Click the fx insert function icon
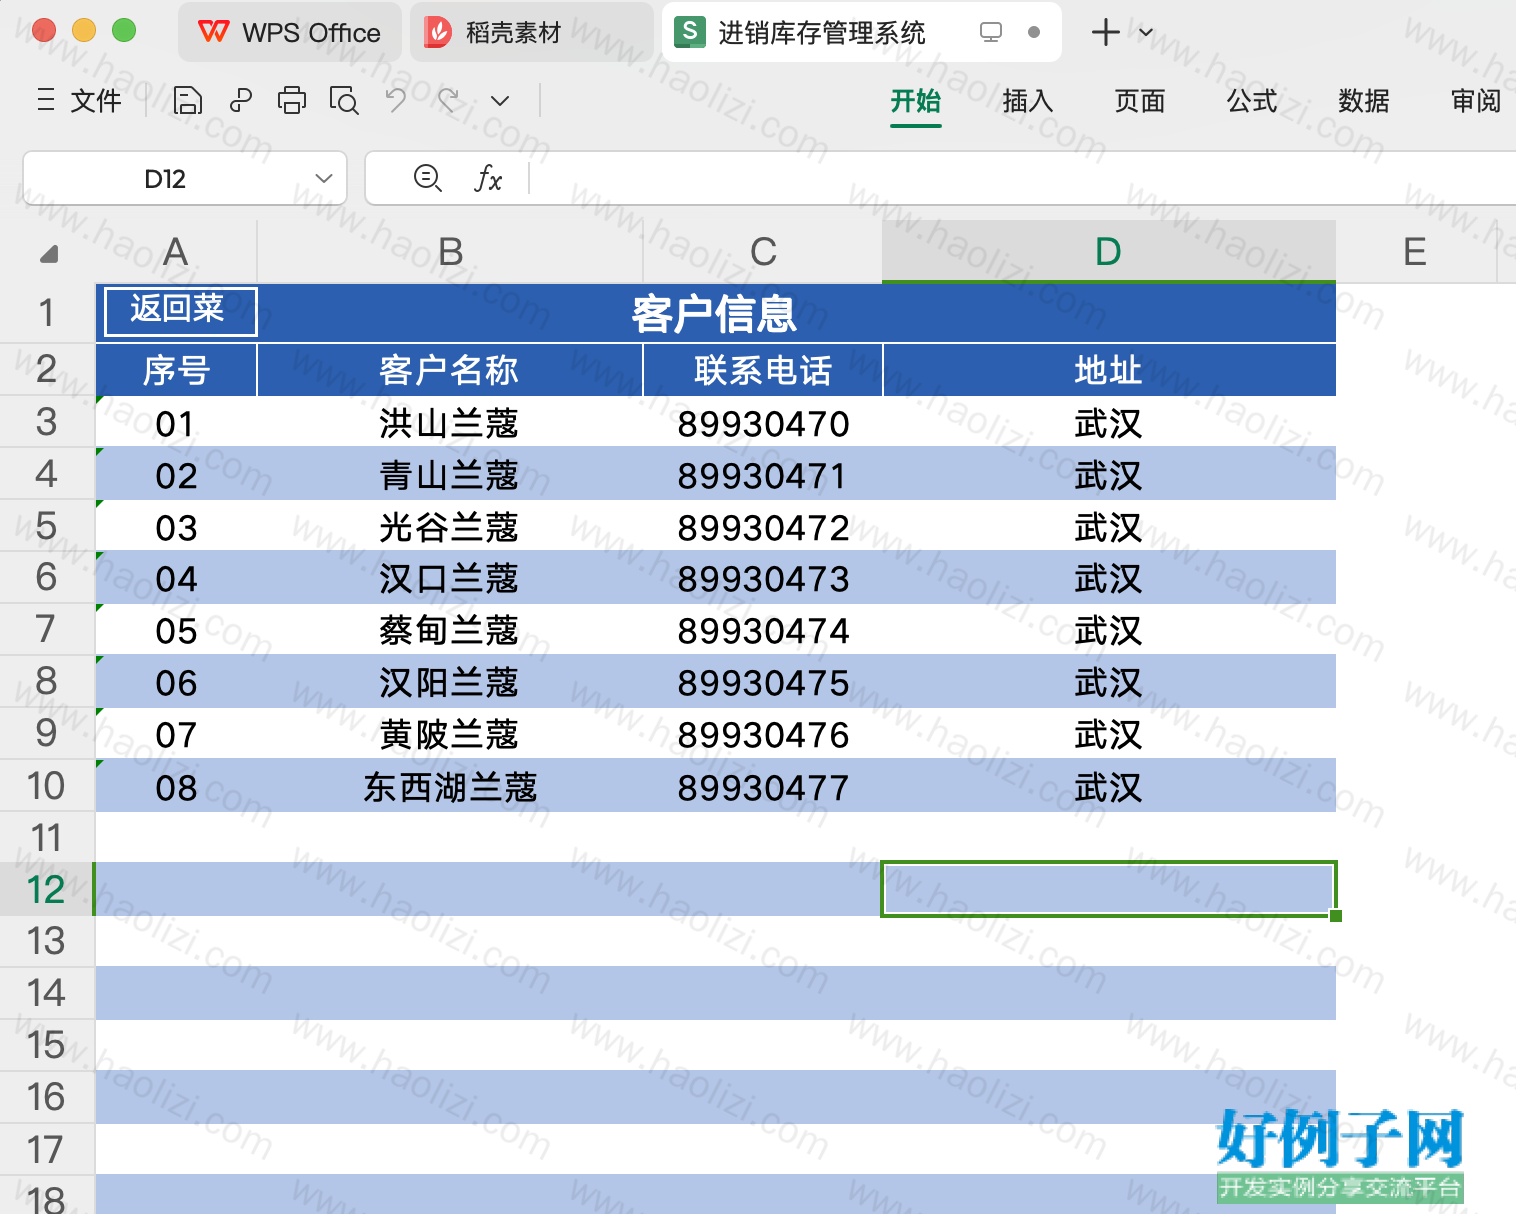Viewport: 1516px width, 1214px height. click(488, 178)
